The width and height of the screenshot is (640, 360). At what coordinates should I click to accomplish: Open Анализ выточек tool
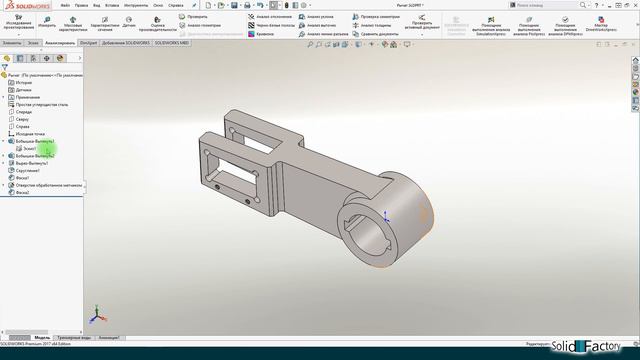(317, 25)
